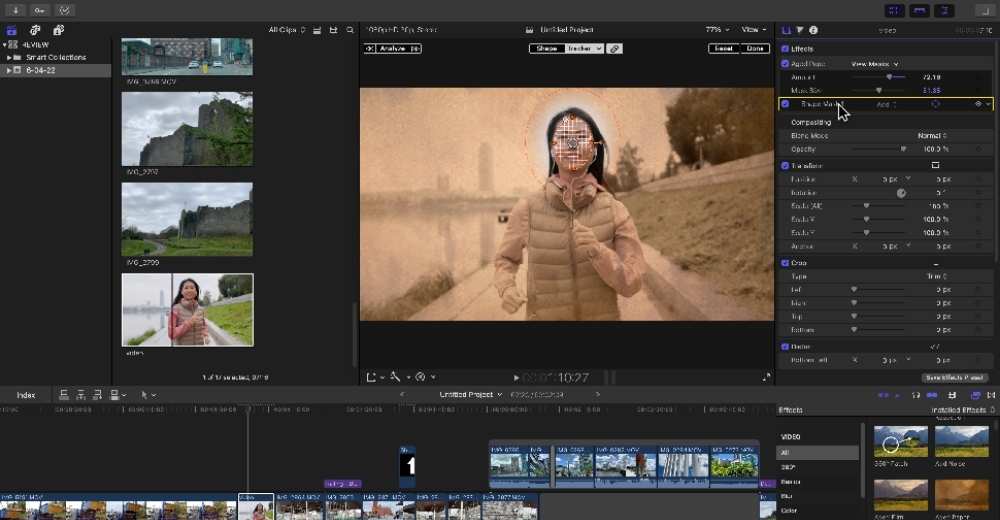The width and height of the screenshot is (1000, 520).
Task: Open the viewer View menu
Action: click(752, 30)
